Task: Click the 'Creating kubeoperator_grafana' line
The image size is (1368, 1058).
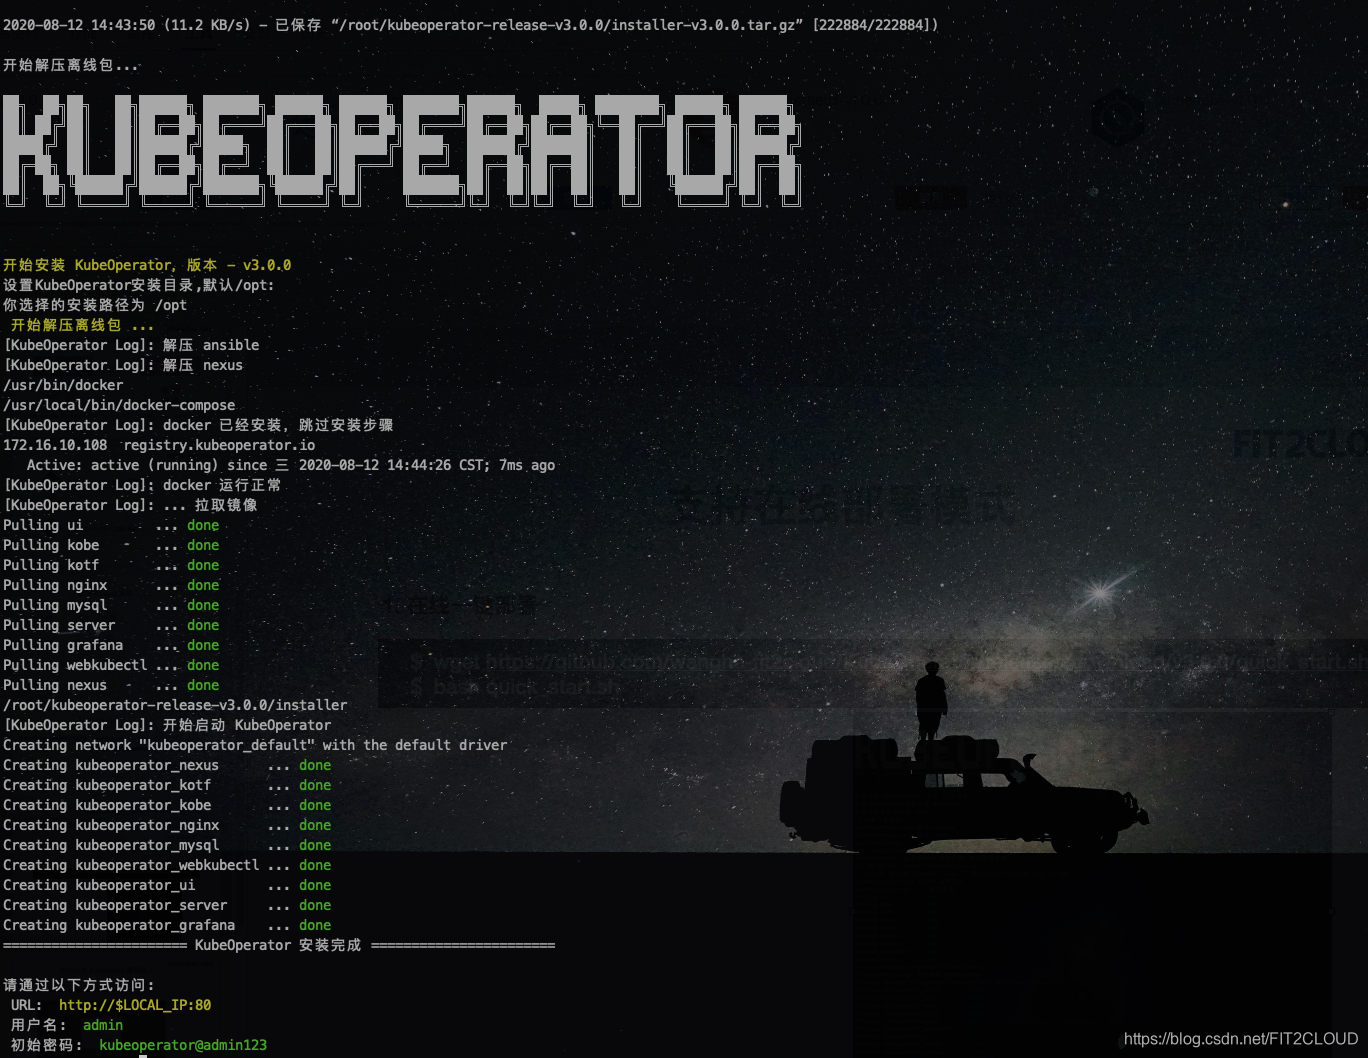Action: [167, 925]
